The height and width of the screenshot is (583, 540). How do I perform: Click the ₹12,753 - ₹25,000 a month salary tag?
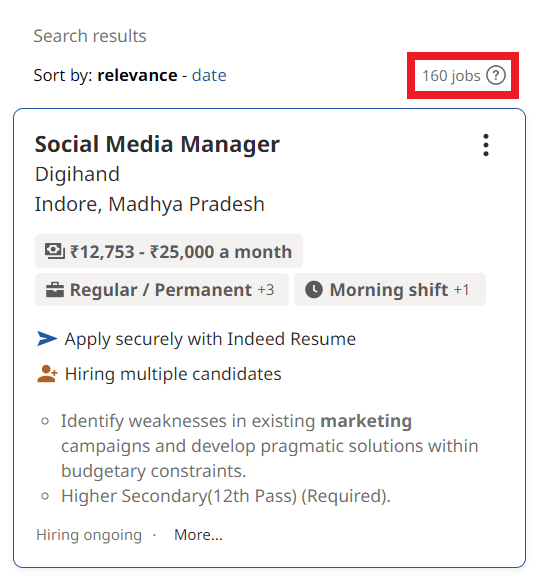tap(169, 251)
